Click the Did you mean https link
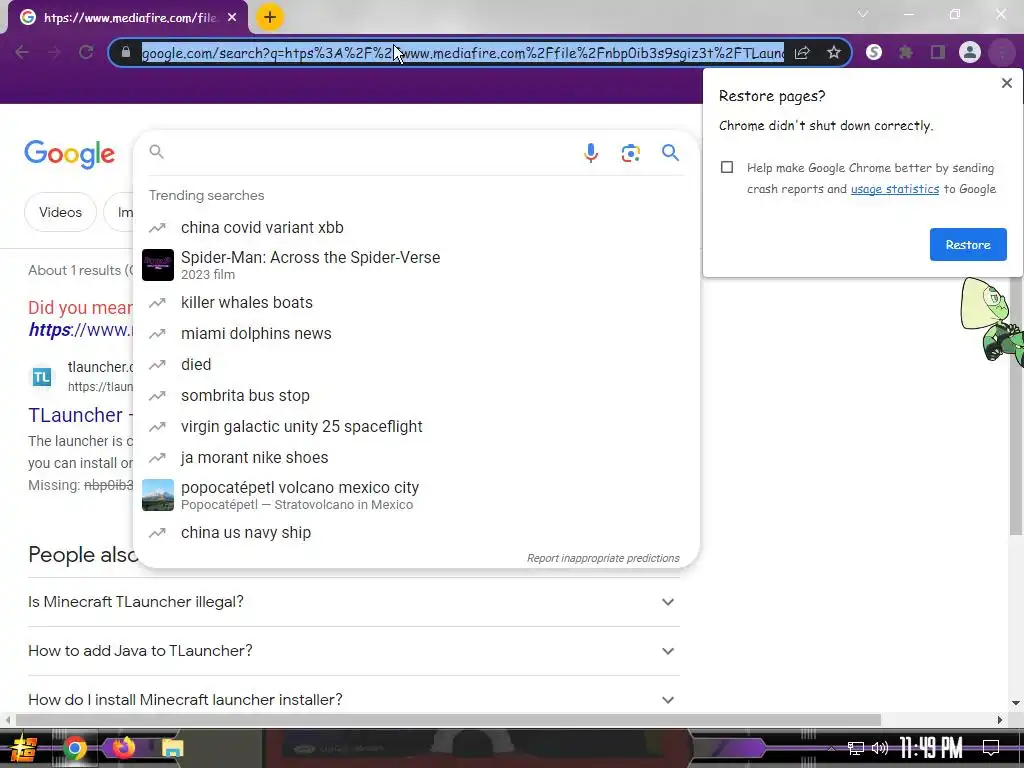Viewport: 1024px width, 768px height. (x=80, y=329)
